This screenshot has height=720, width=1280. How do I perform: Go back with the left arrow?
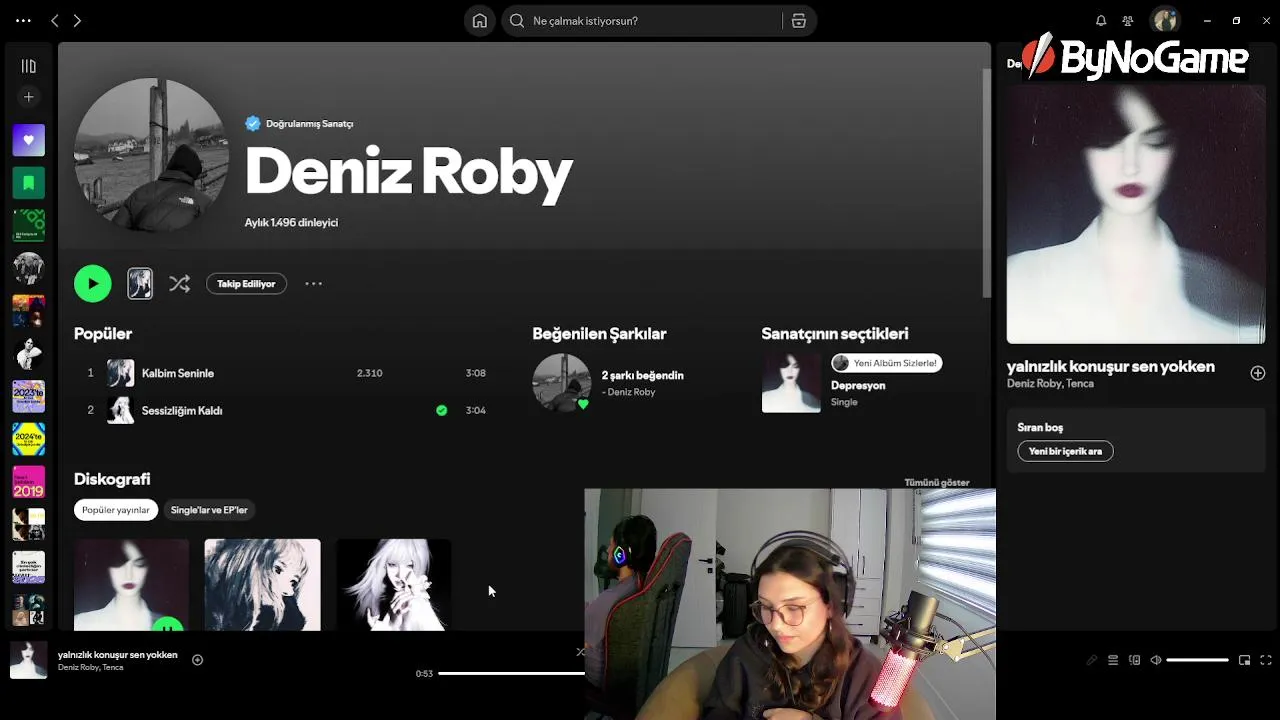[55, 20]
